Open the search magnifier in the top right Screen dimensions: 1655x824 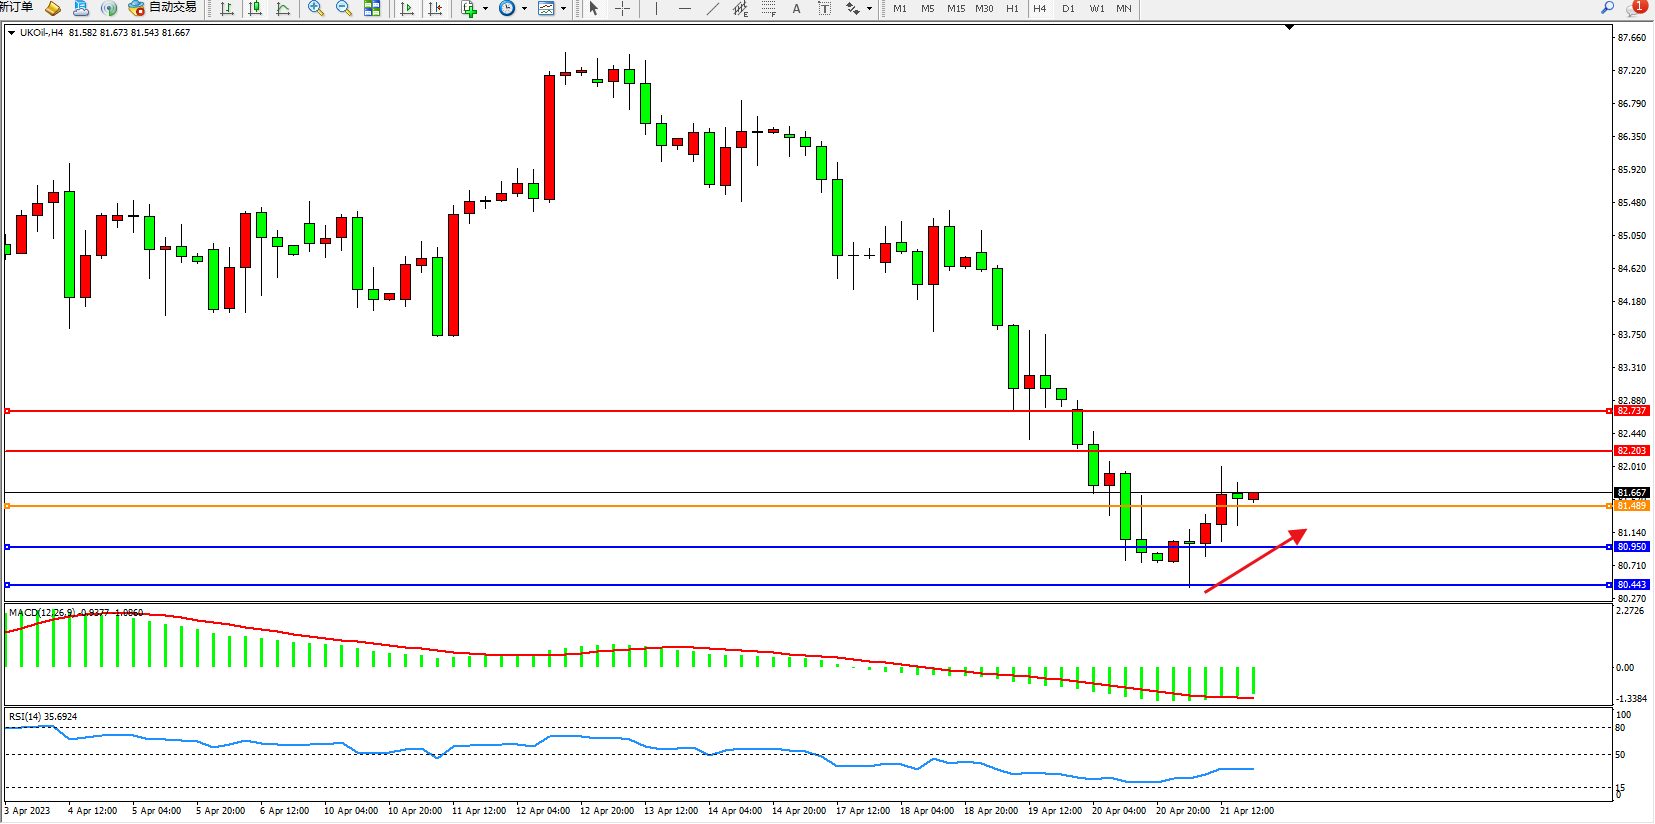[1608, 8]
